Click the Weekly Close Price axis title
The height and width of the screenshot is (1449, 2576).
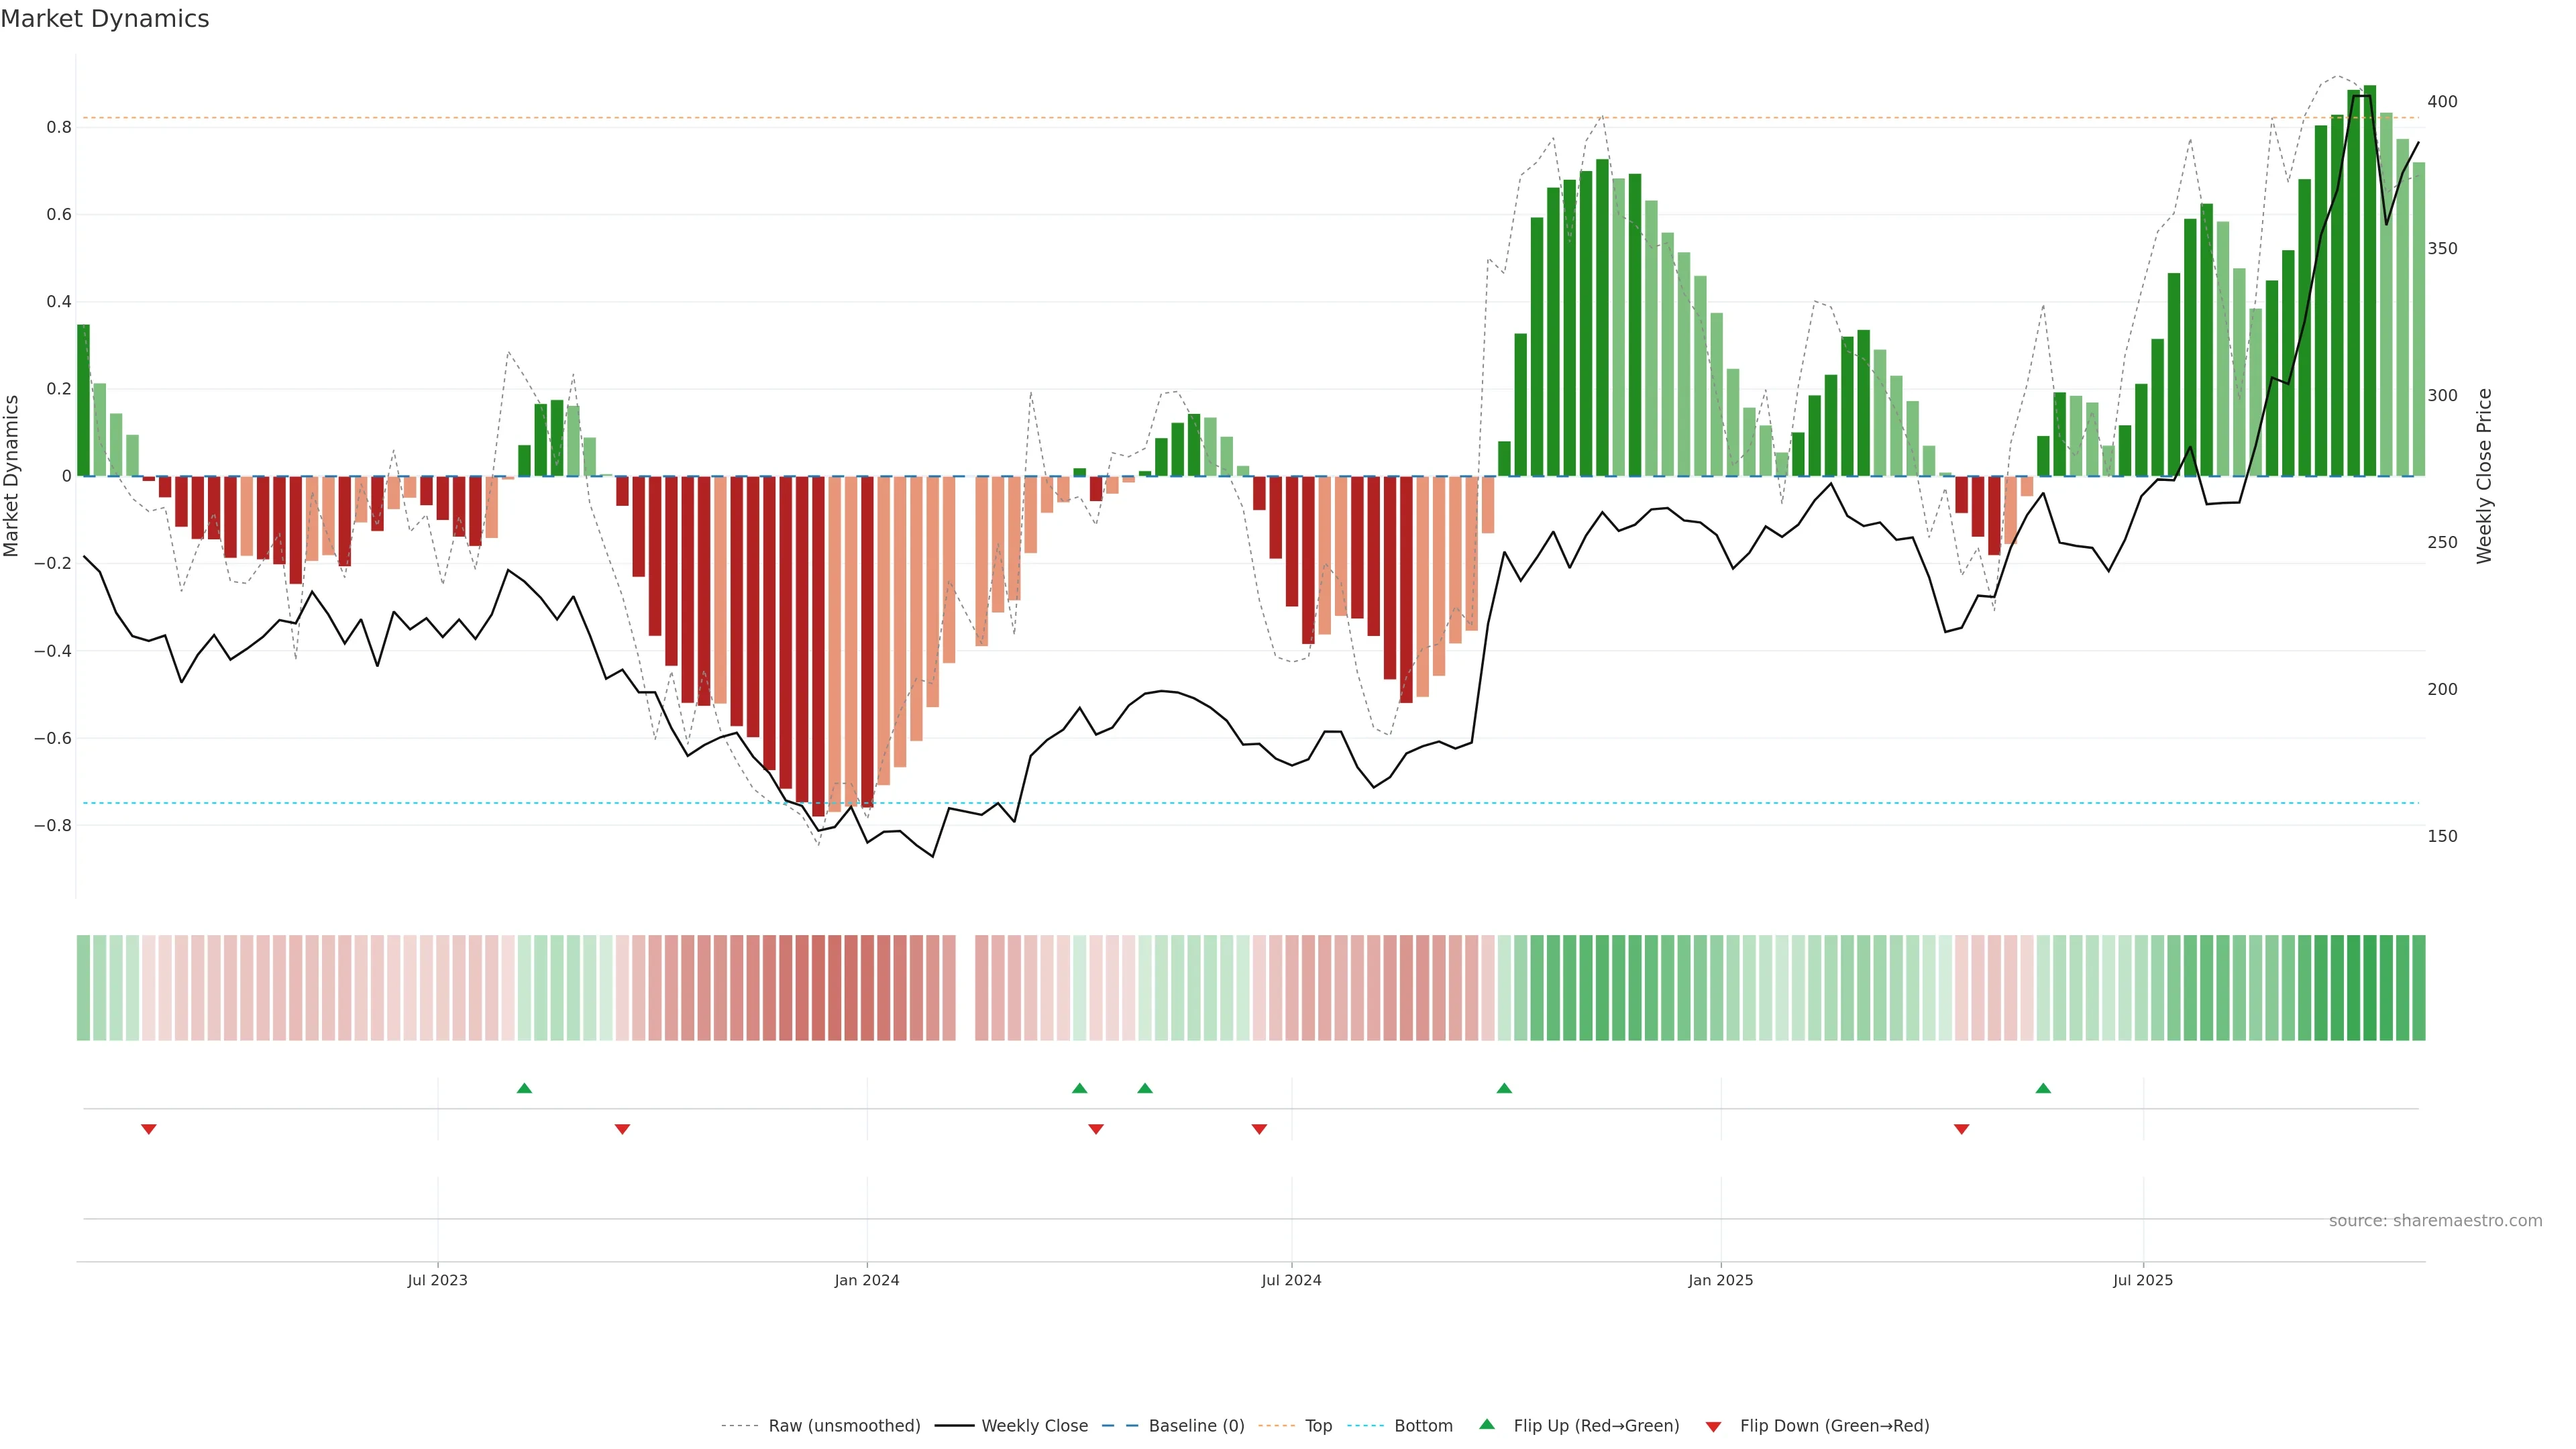point(2484,476)
